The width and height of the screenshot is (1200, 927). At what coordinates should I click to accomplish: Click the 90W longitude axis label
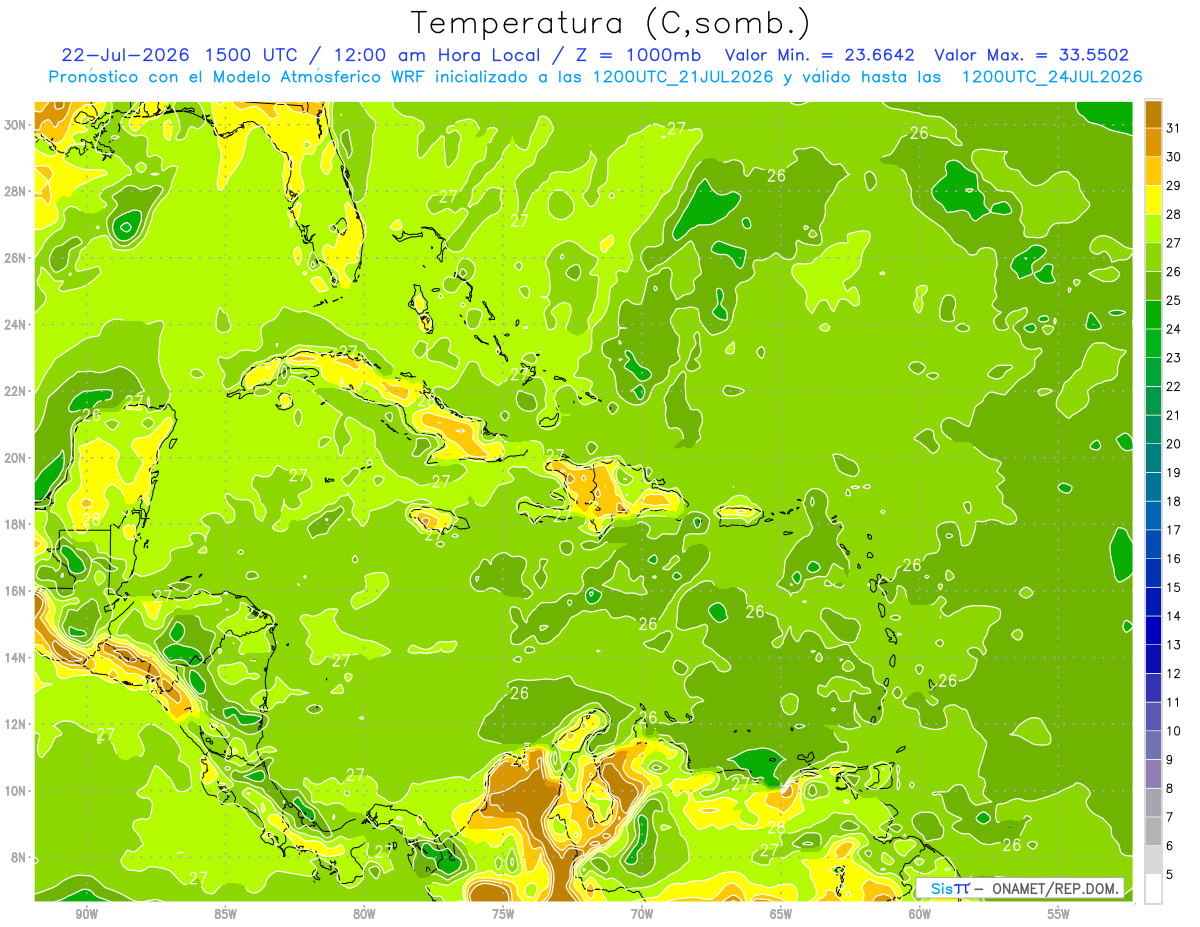(x=86, y=914)
